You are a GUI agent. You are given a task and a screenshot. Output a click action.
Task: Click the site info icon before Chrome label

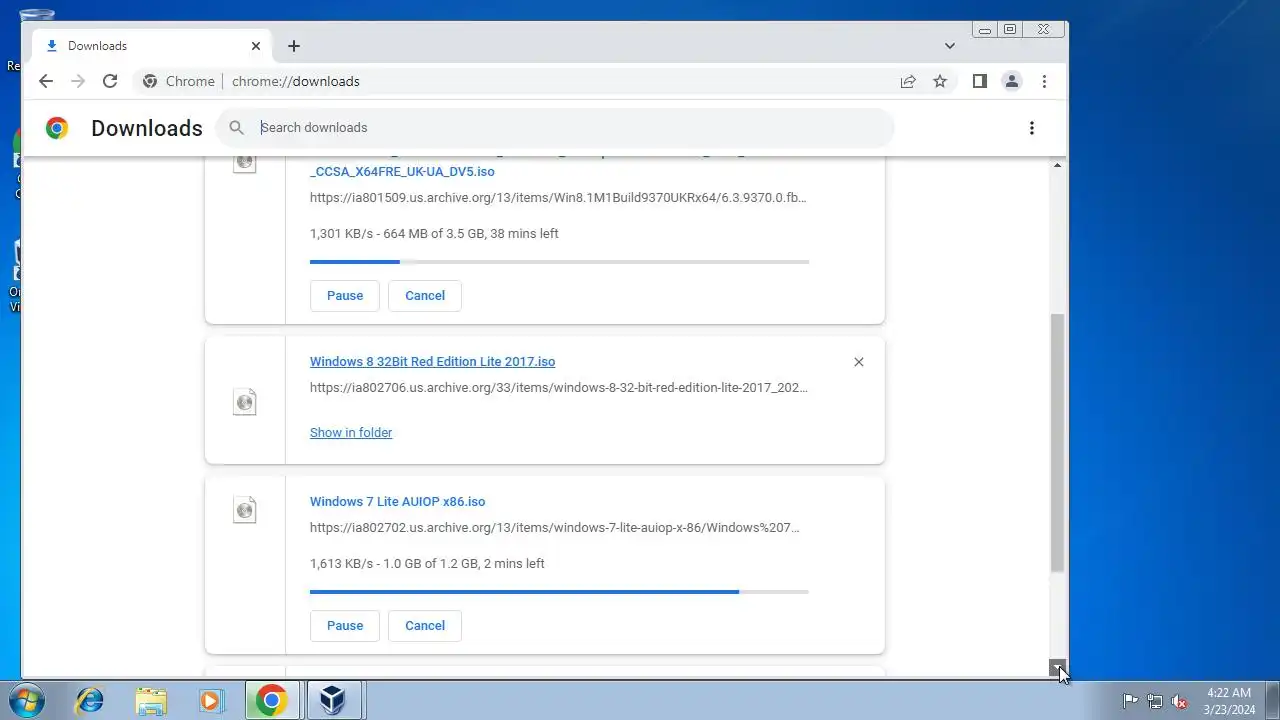coord(150,81)
